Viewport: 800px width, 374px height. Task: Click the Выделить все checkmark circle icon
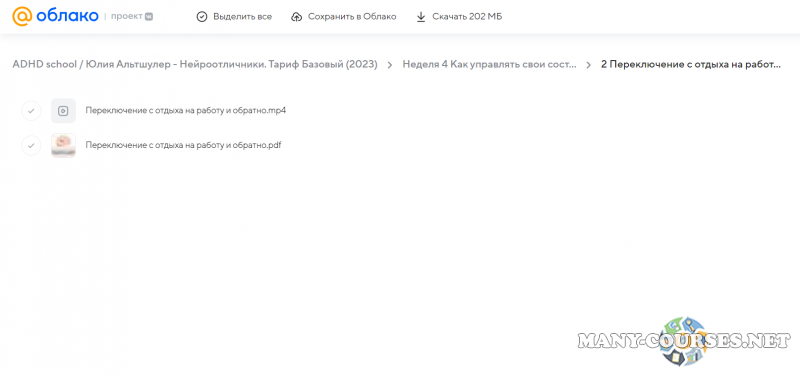[x=202, y=17]
